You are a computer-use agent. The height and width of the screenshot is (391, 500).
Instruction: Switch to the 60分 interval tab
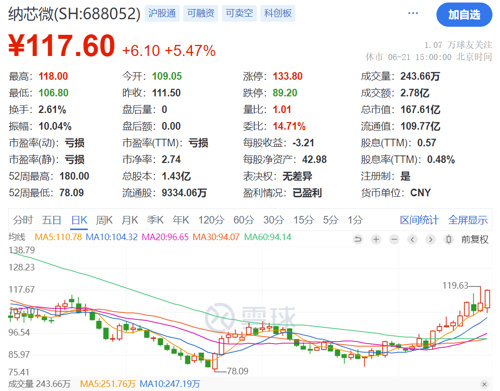tap(244, 220)
